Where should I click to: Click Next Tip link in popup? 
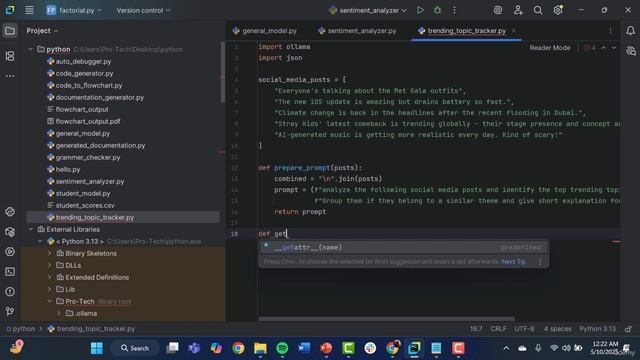pyautogui.click(x=513, y=262)
